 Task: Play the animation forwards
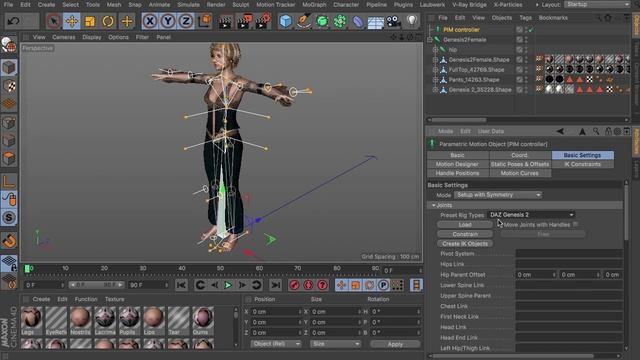click(228, 285)
